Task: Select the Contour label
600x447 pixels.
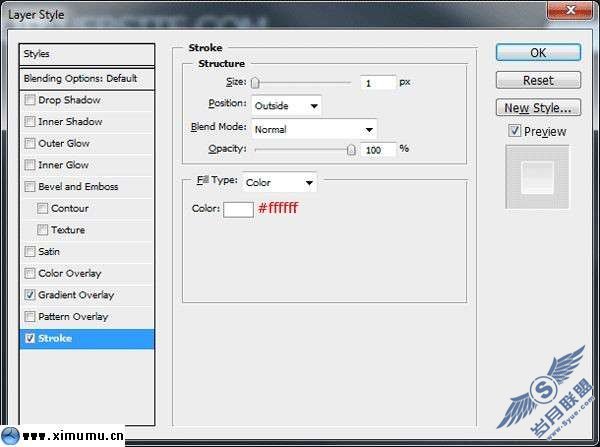Action: pyautogui.click(x=70, y=209)
